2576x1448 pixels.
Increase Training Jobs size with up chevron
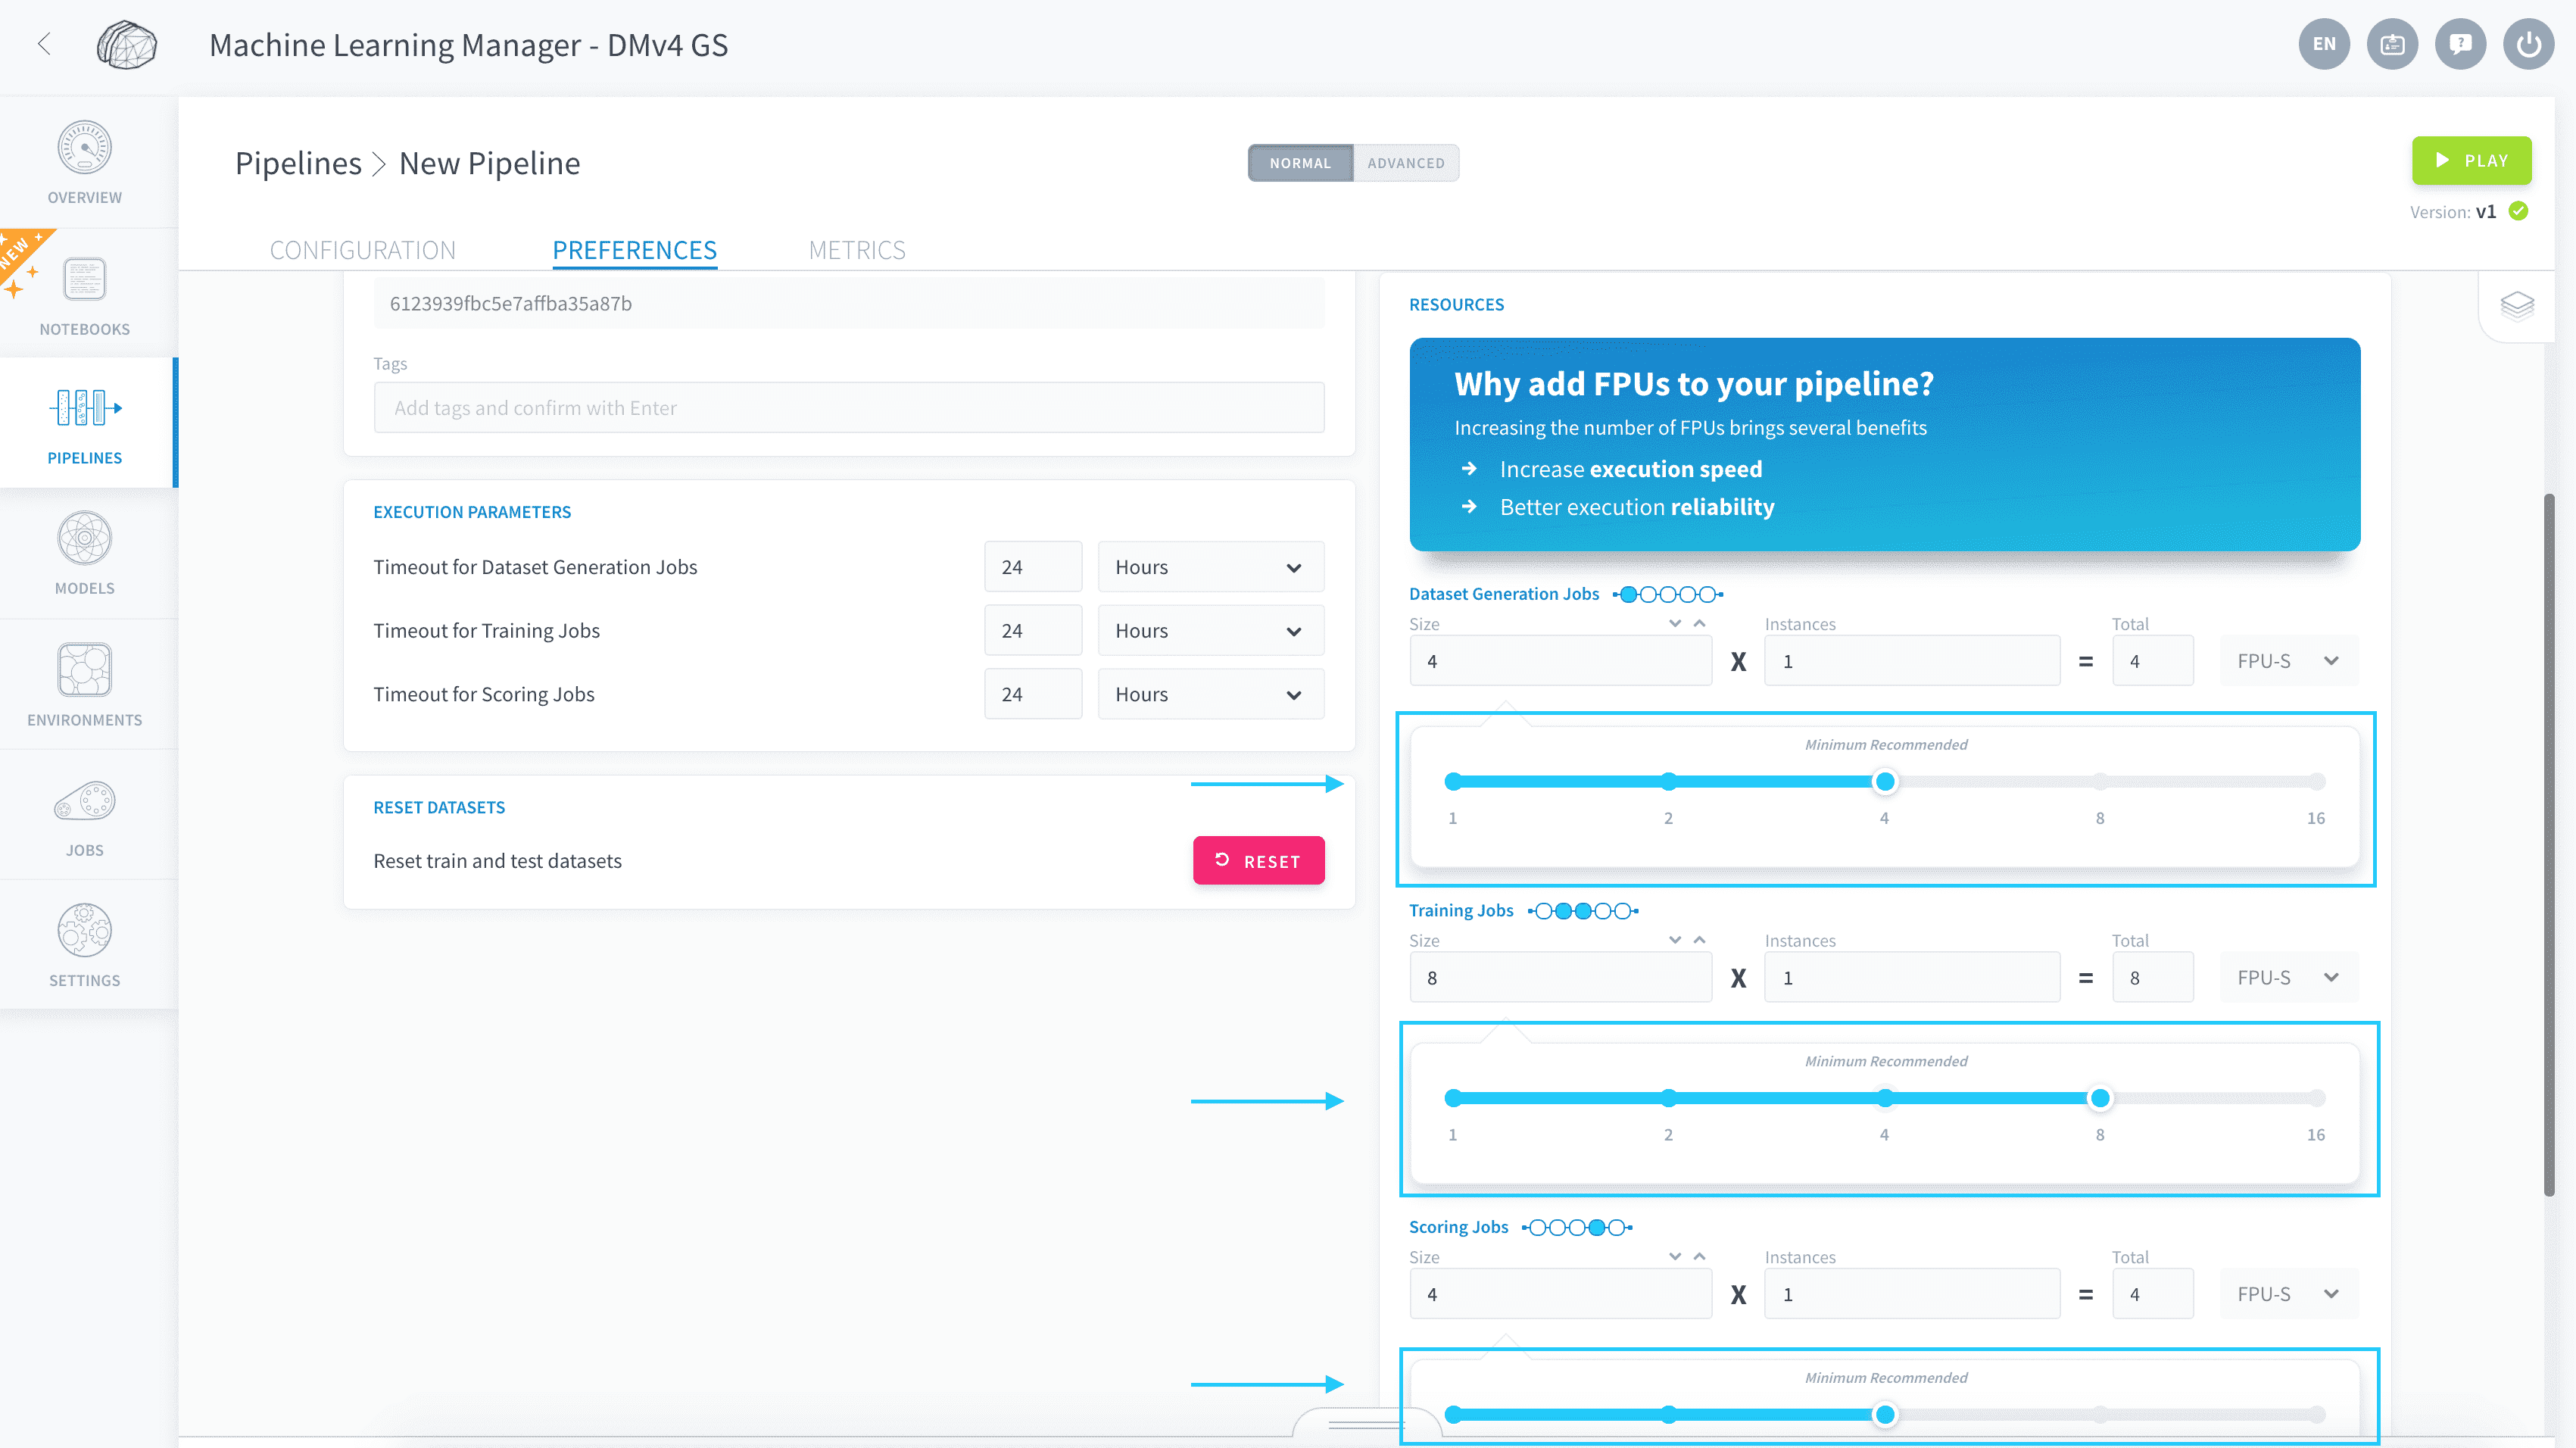tap(1699, 940)
